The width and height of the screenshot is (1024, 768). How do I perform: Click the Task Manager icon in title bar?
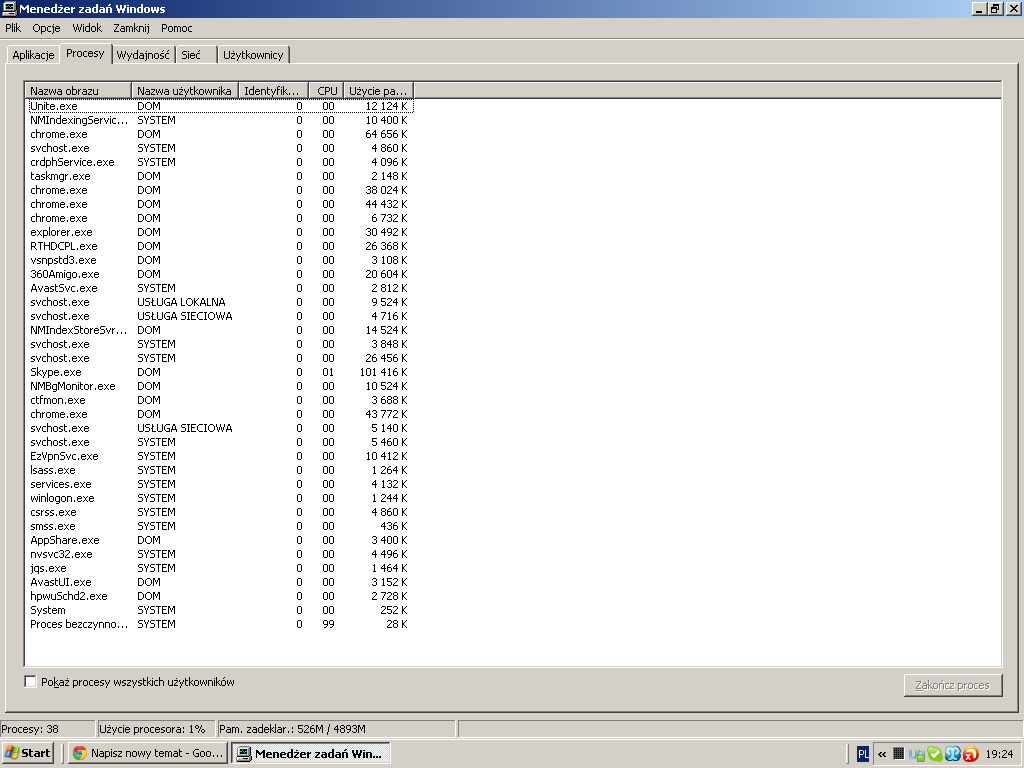(9, 9)
